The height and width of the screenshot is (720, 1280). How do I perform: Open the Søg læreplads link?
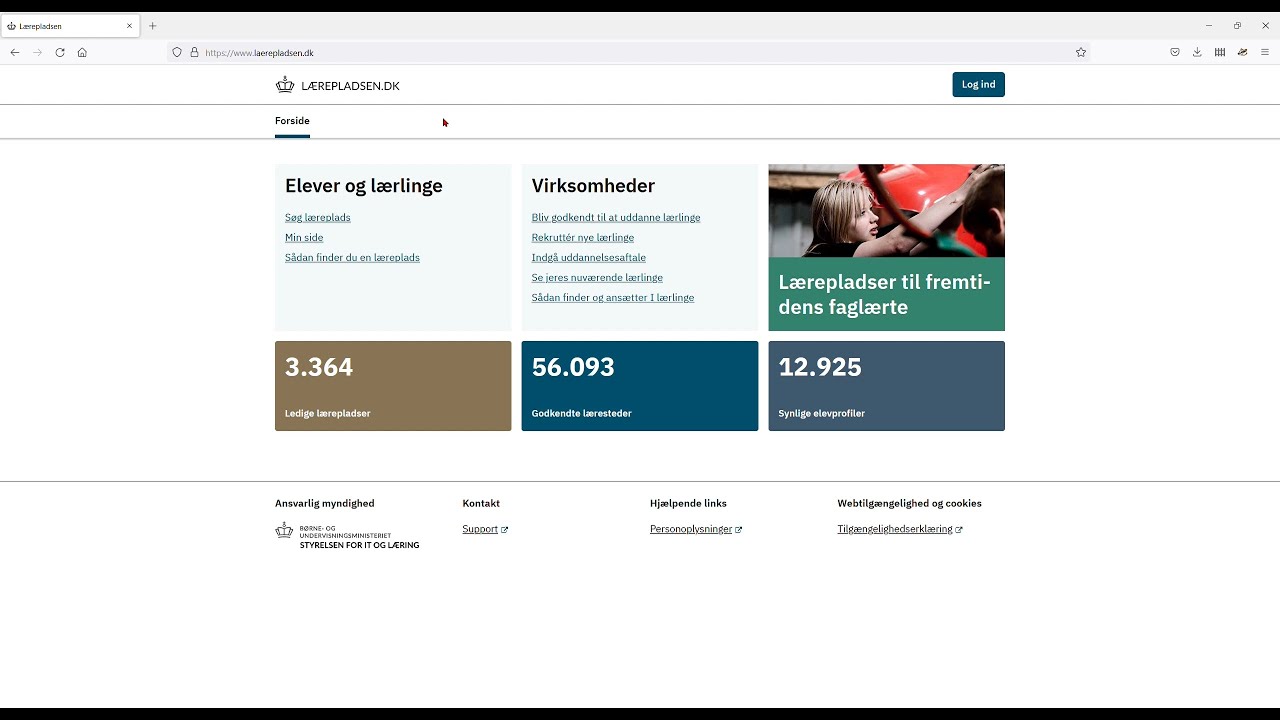[317, 217]
